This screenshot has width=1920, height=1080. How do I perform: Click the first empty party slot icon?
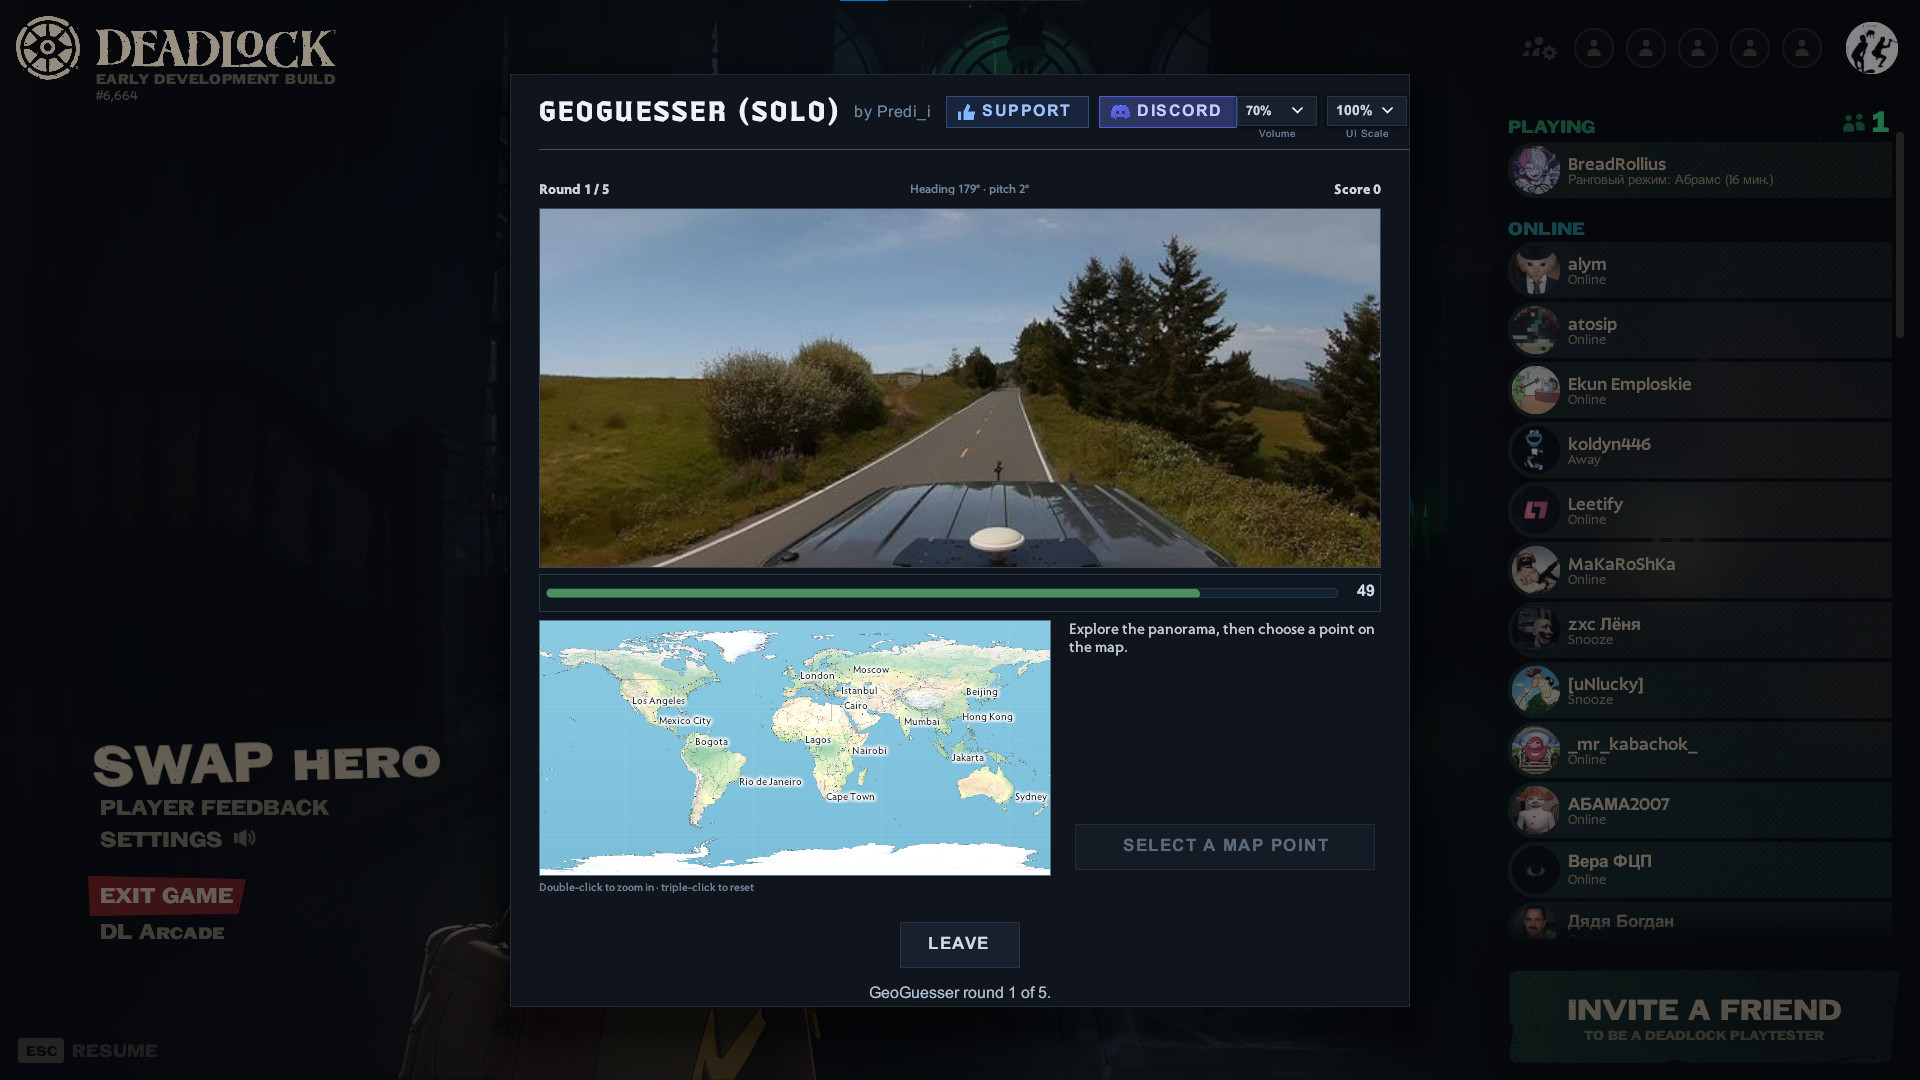pos(1593,48)
